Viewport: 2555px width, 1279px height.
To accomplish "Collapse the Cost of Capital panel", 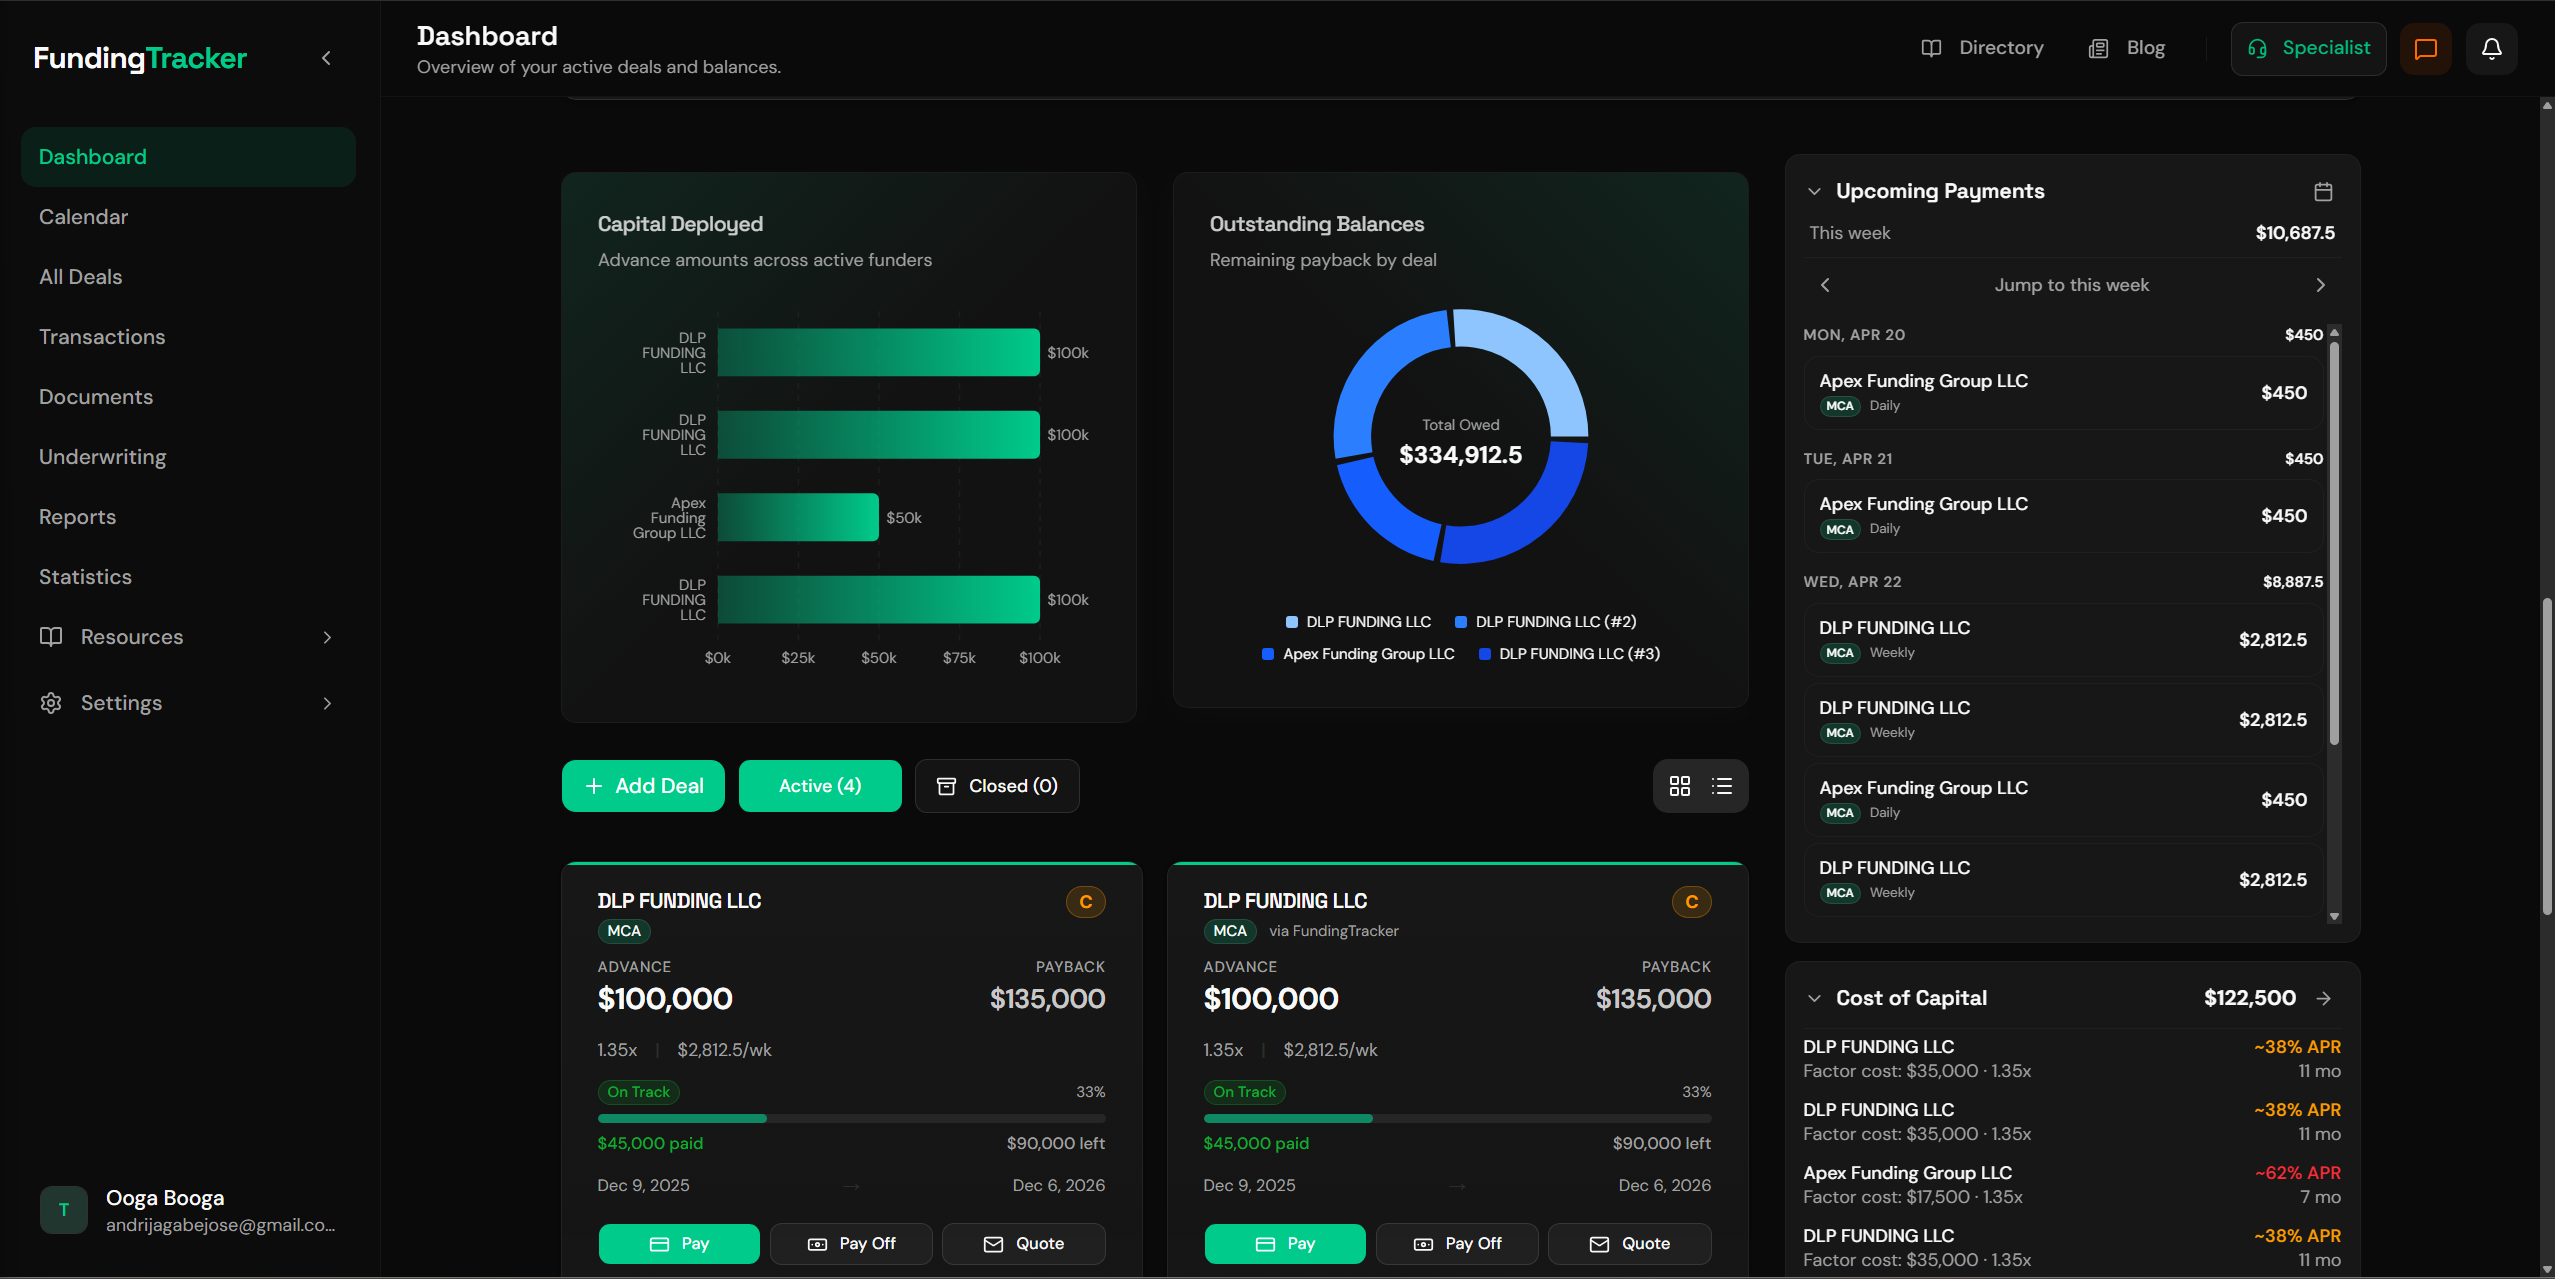I will [x=1814, y=998].
